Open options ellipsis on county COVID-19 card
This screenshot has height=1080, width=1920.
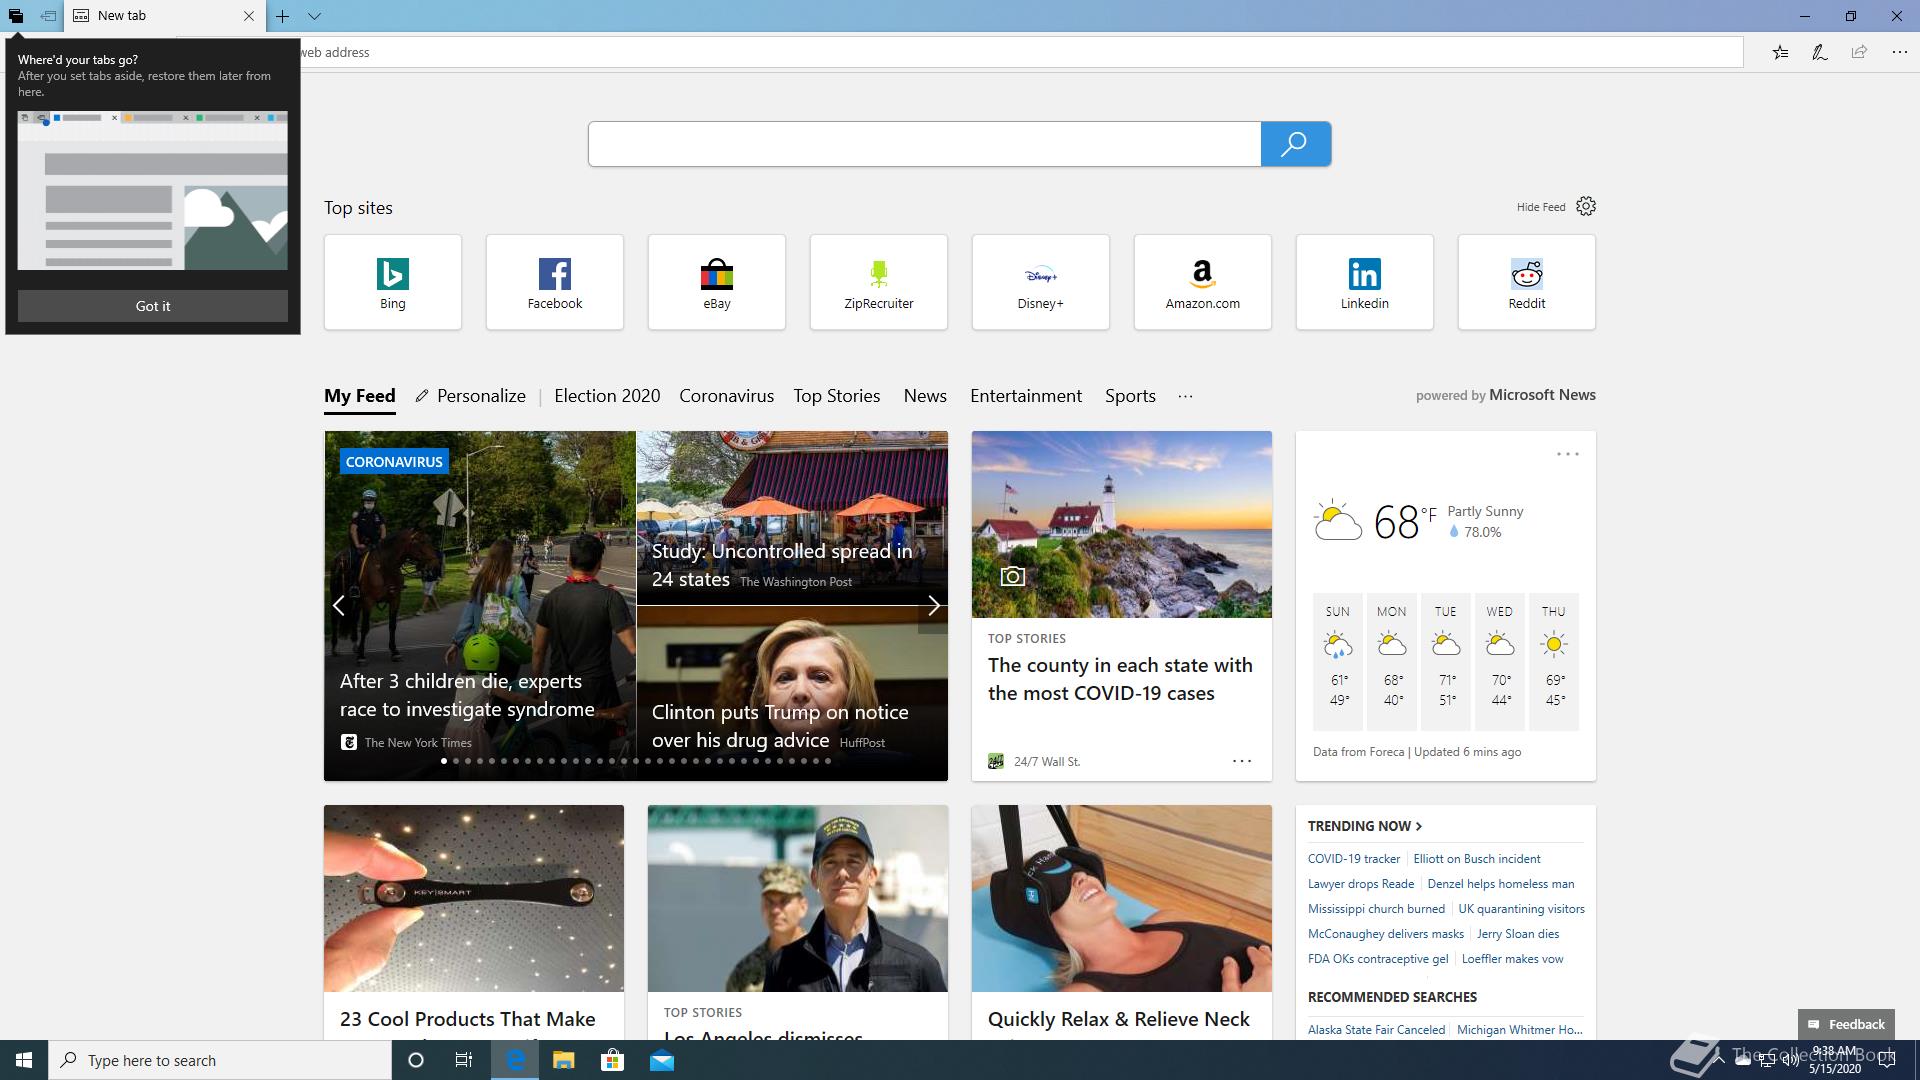coord(1242,761)
